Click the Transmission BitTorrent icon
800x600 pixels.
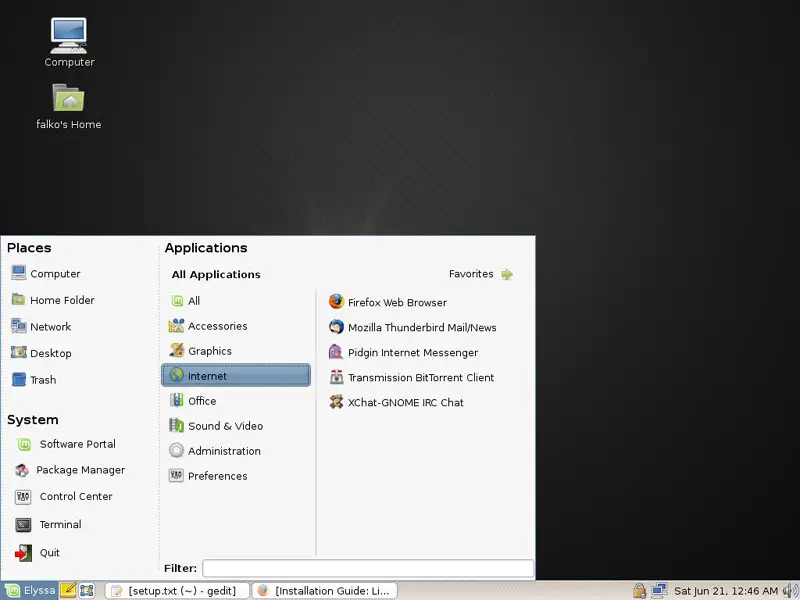(x=336, y=377)
